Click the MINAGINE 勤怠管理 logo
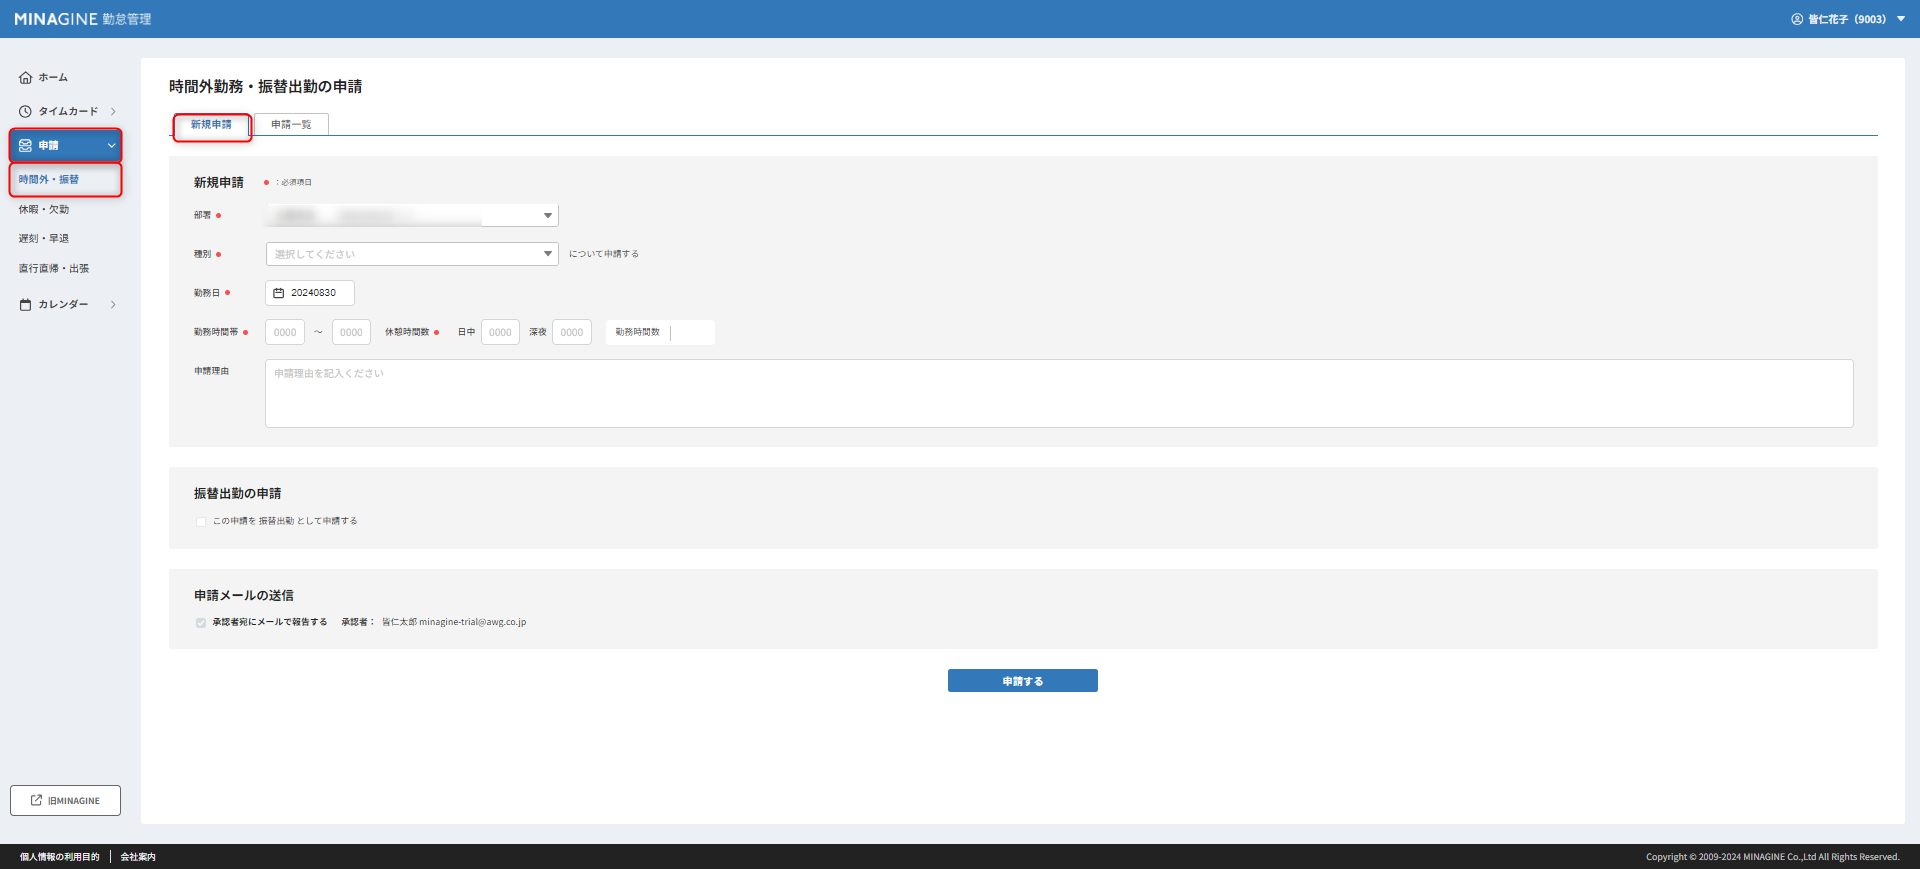Viewport: 1920px width, 869px height. pos(83,19)
